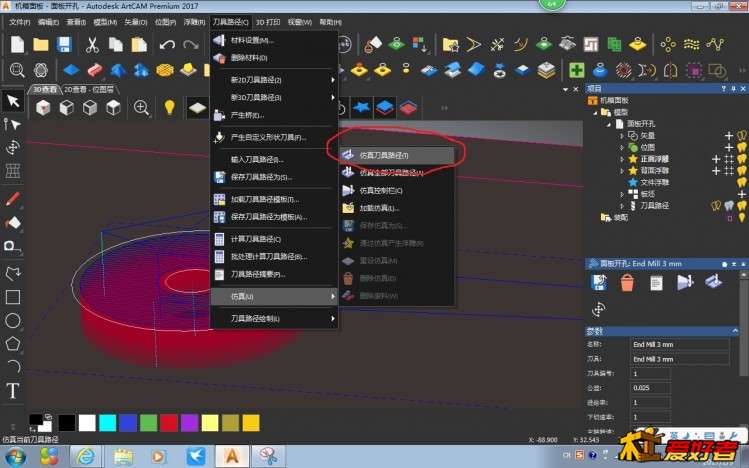Click the Open folder toolbar icon
The image size is (749, 468).
point(41,44)
